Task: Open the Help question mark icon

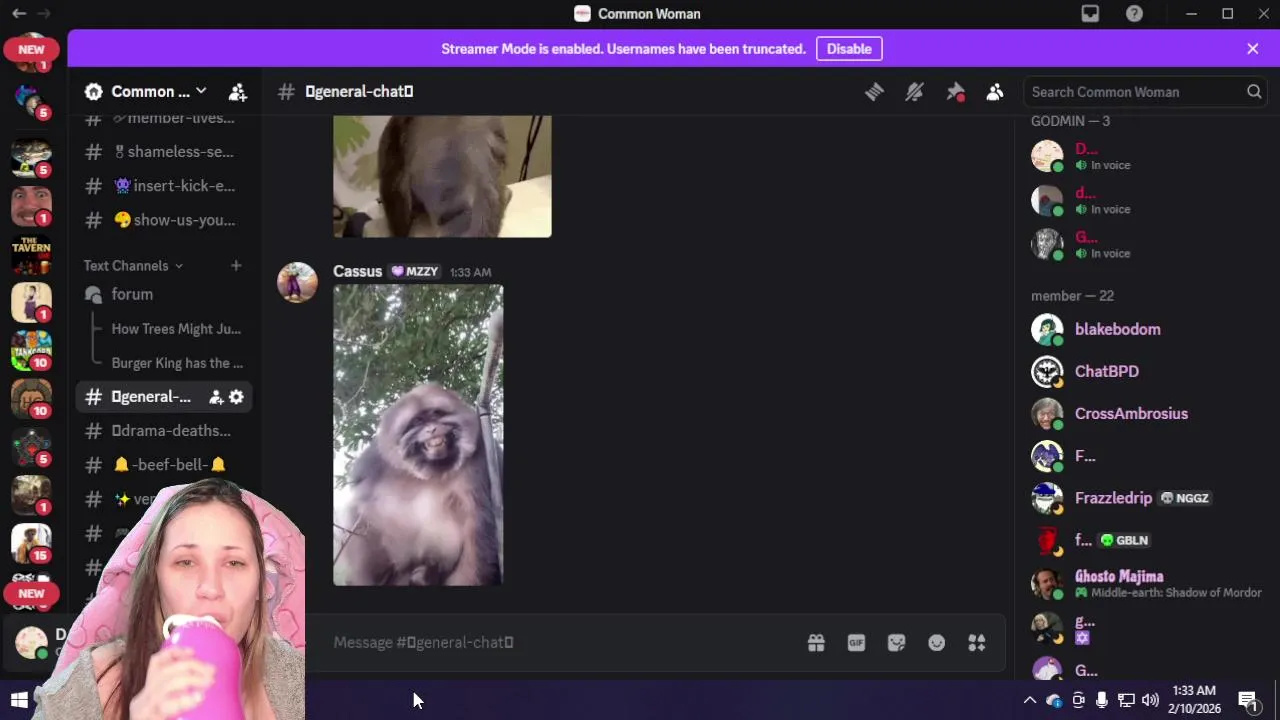Action: pyautogui.click(x=1134, y=14)
